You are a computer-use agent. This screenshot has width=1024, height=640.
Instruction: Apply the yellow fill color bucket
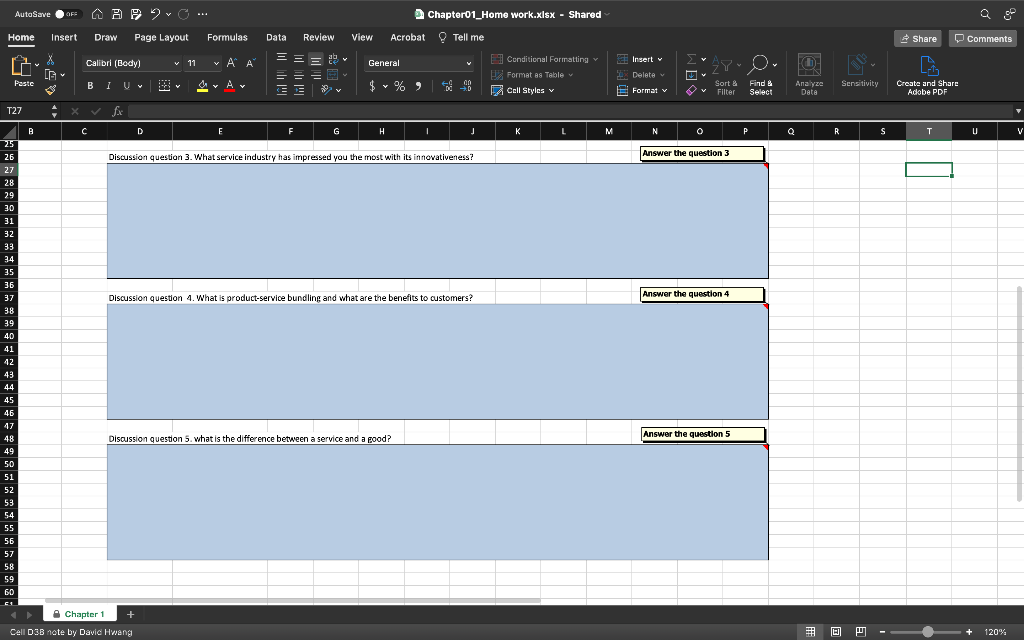pyautogui.click(x=202, y=86)
